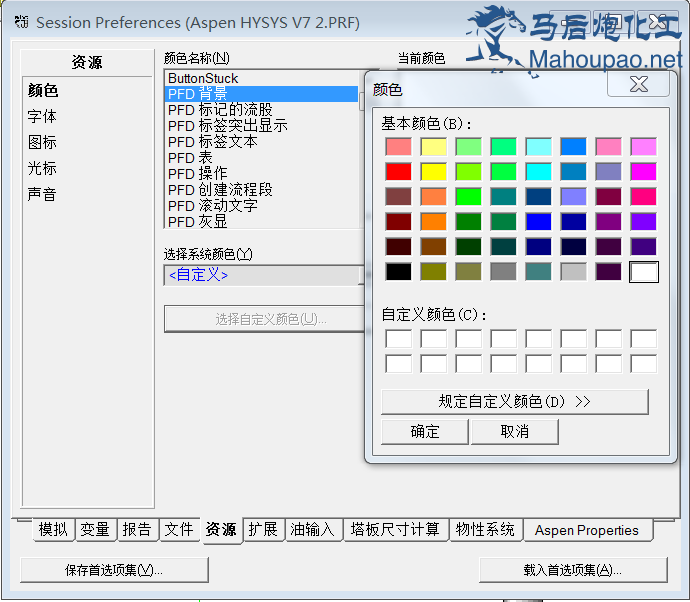Viewport: 690px width, 602px height.
Task: Select PFD 滚动文字 in color name list
Action: (212, 205)
